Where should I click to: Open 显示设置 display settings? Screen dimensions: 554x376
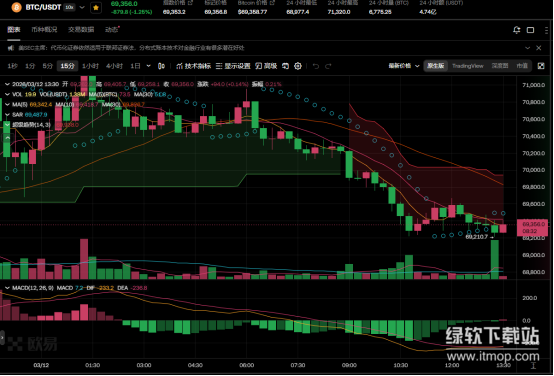tap(233, 66)
